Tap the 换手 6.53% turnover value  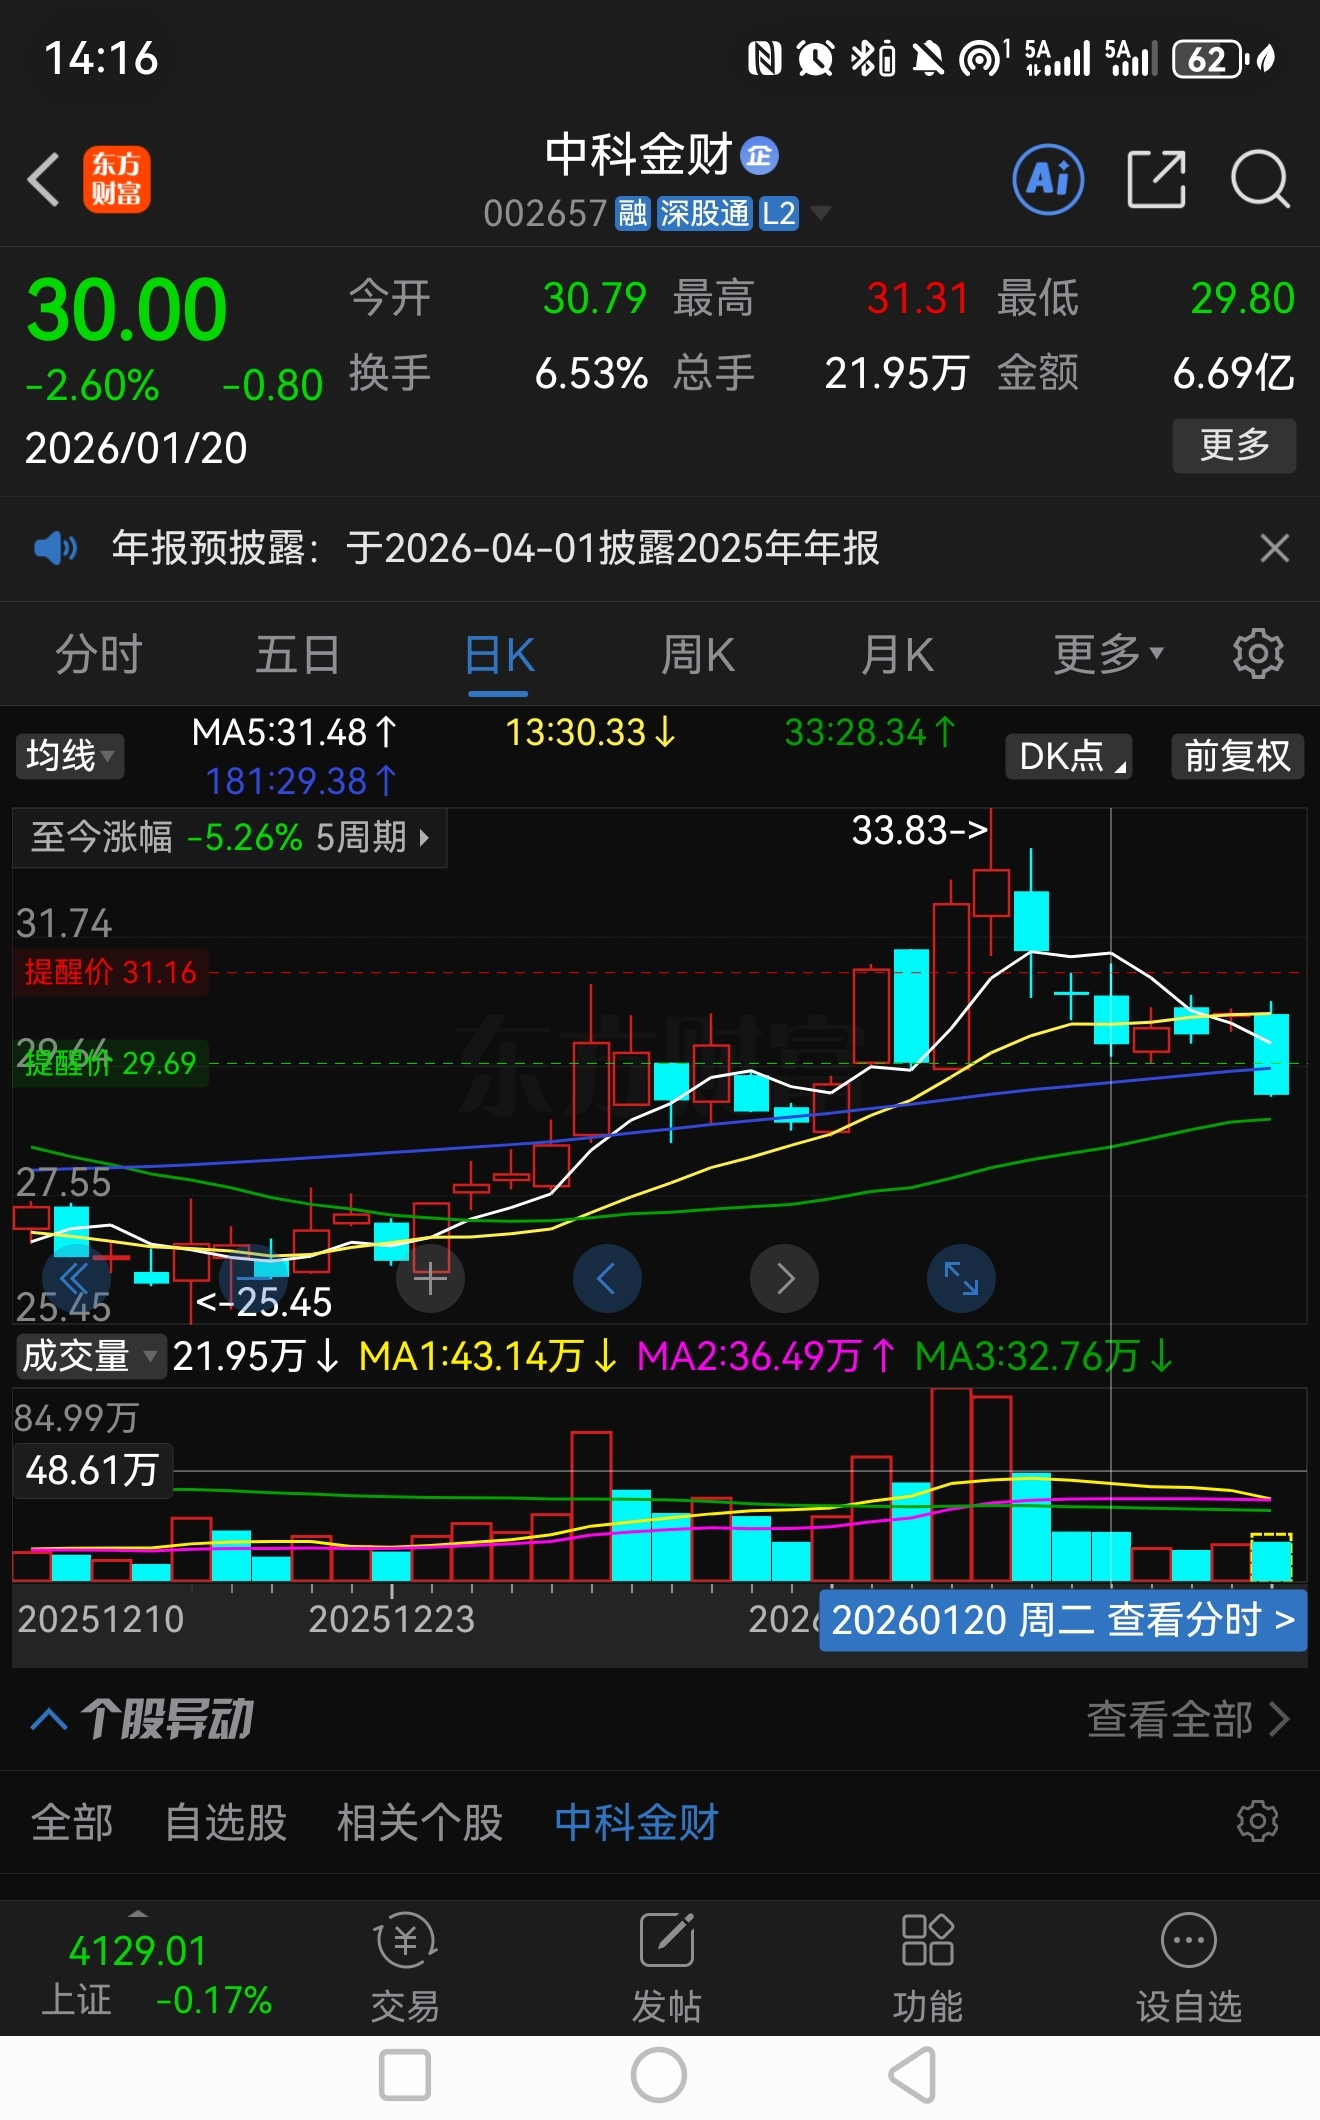[x=591, y=374]
